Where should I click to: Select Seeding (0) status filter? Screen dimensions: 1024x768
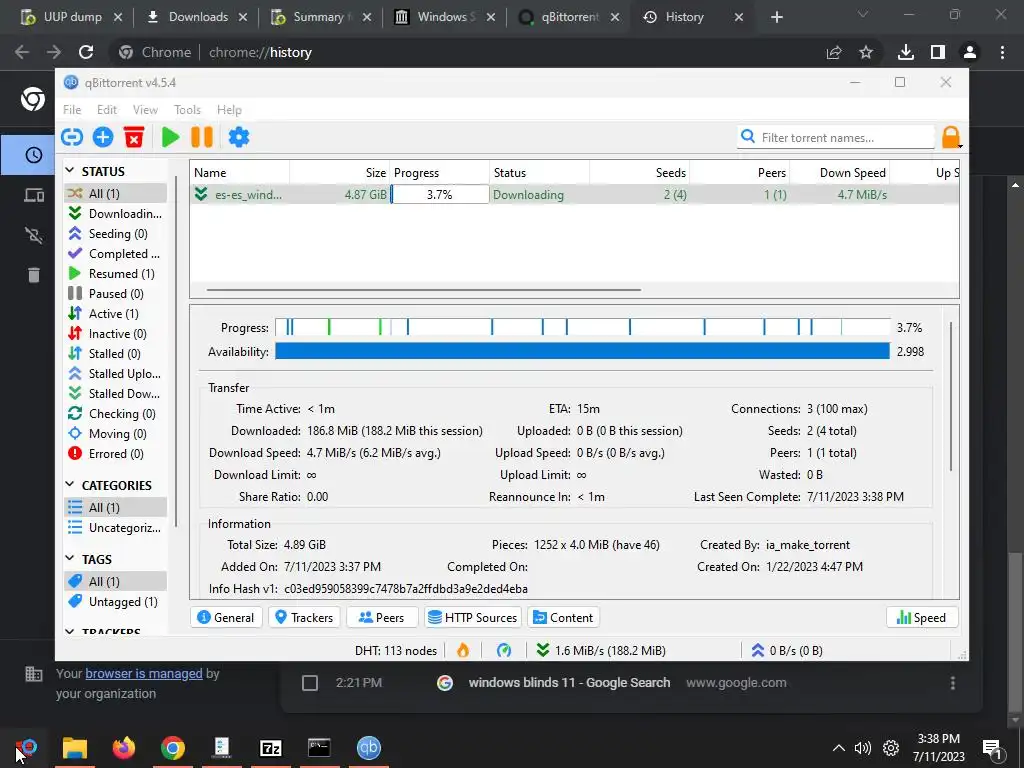(x=116, y=233)
